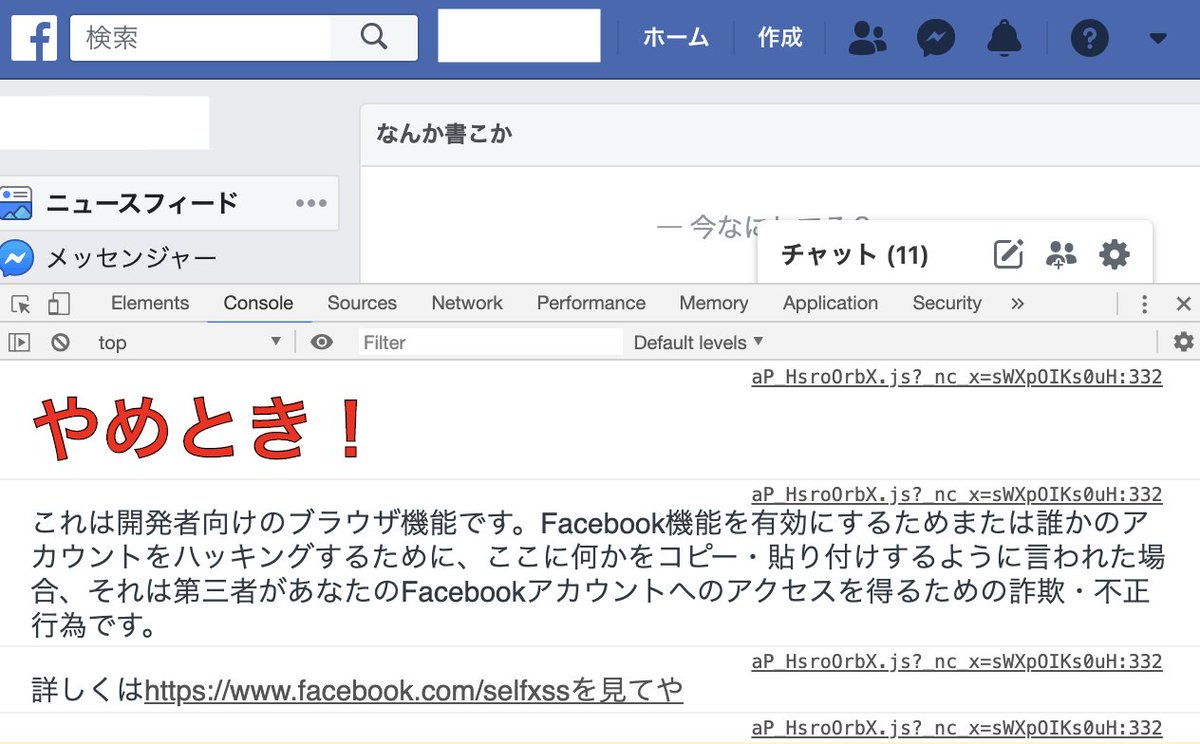Create new chat group icon
Image resolution: width=1200 pixels, height=744 pixels.
point(1061,255)
